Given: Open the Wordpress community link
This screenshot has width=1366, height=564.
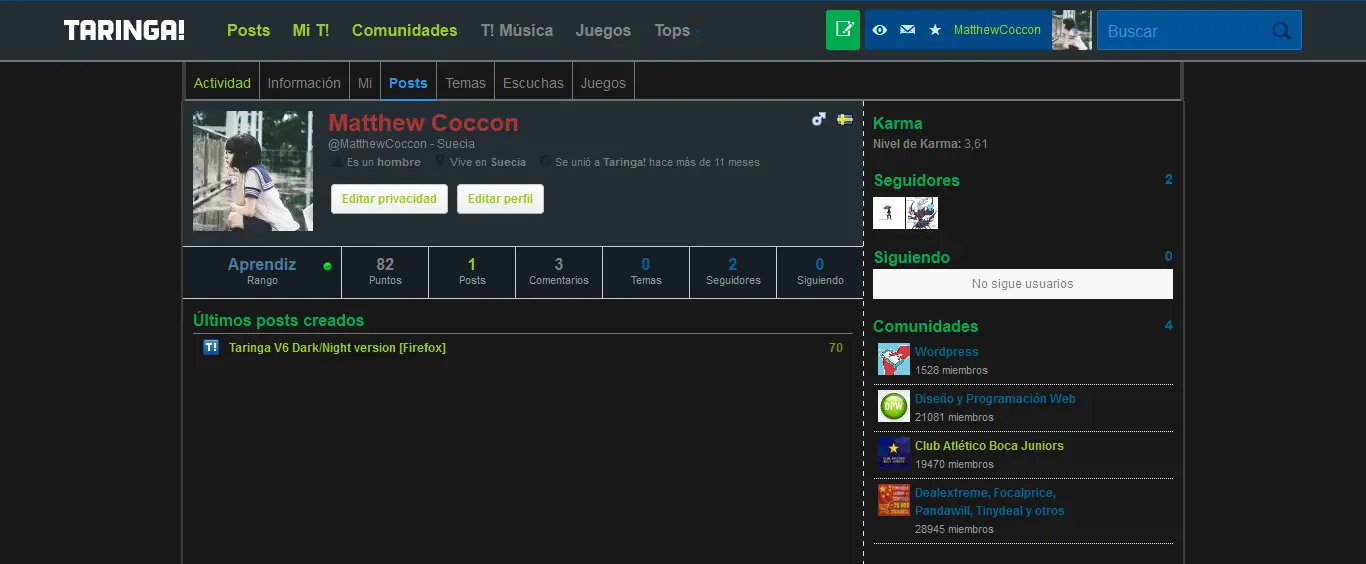Looking at the screenshot, I should coord(946,352).
